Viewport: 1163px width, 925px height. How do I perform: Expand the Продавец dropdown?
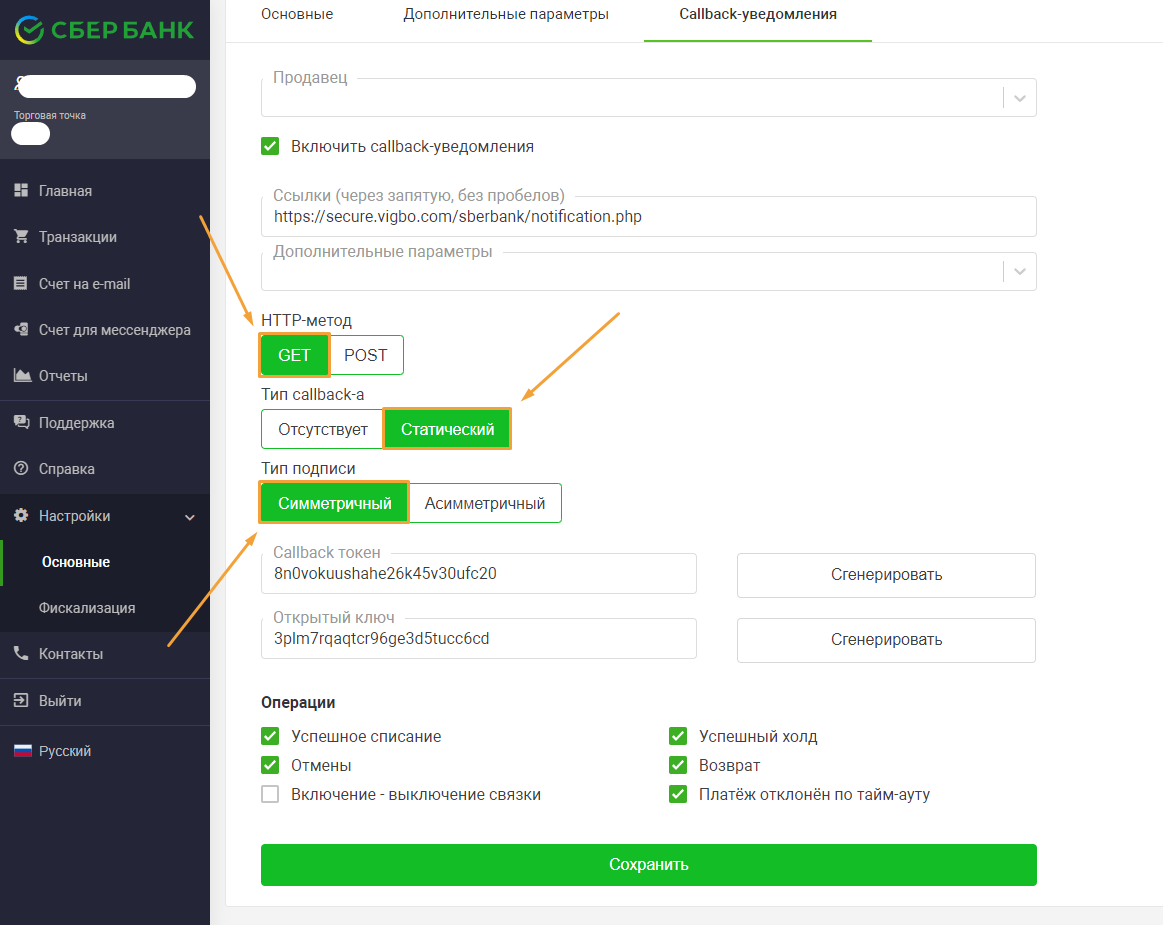pos(1020,98)
